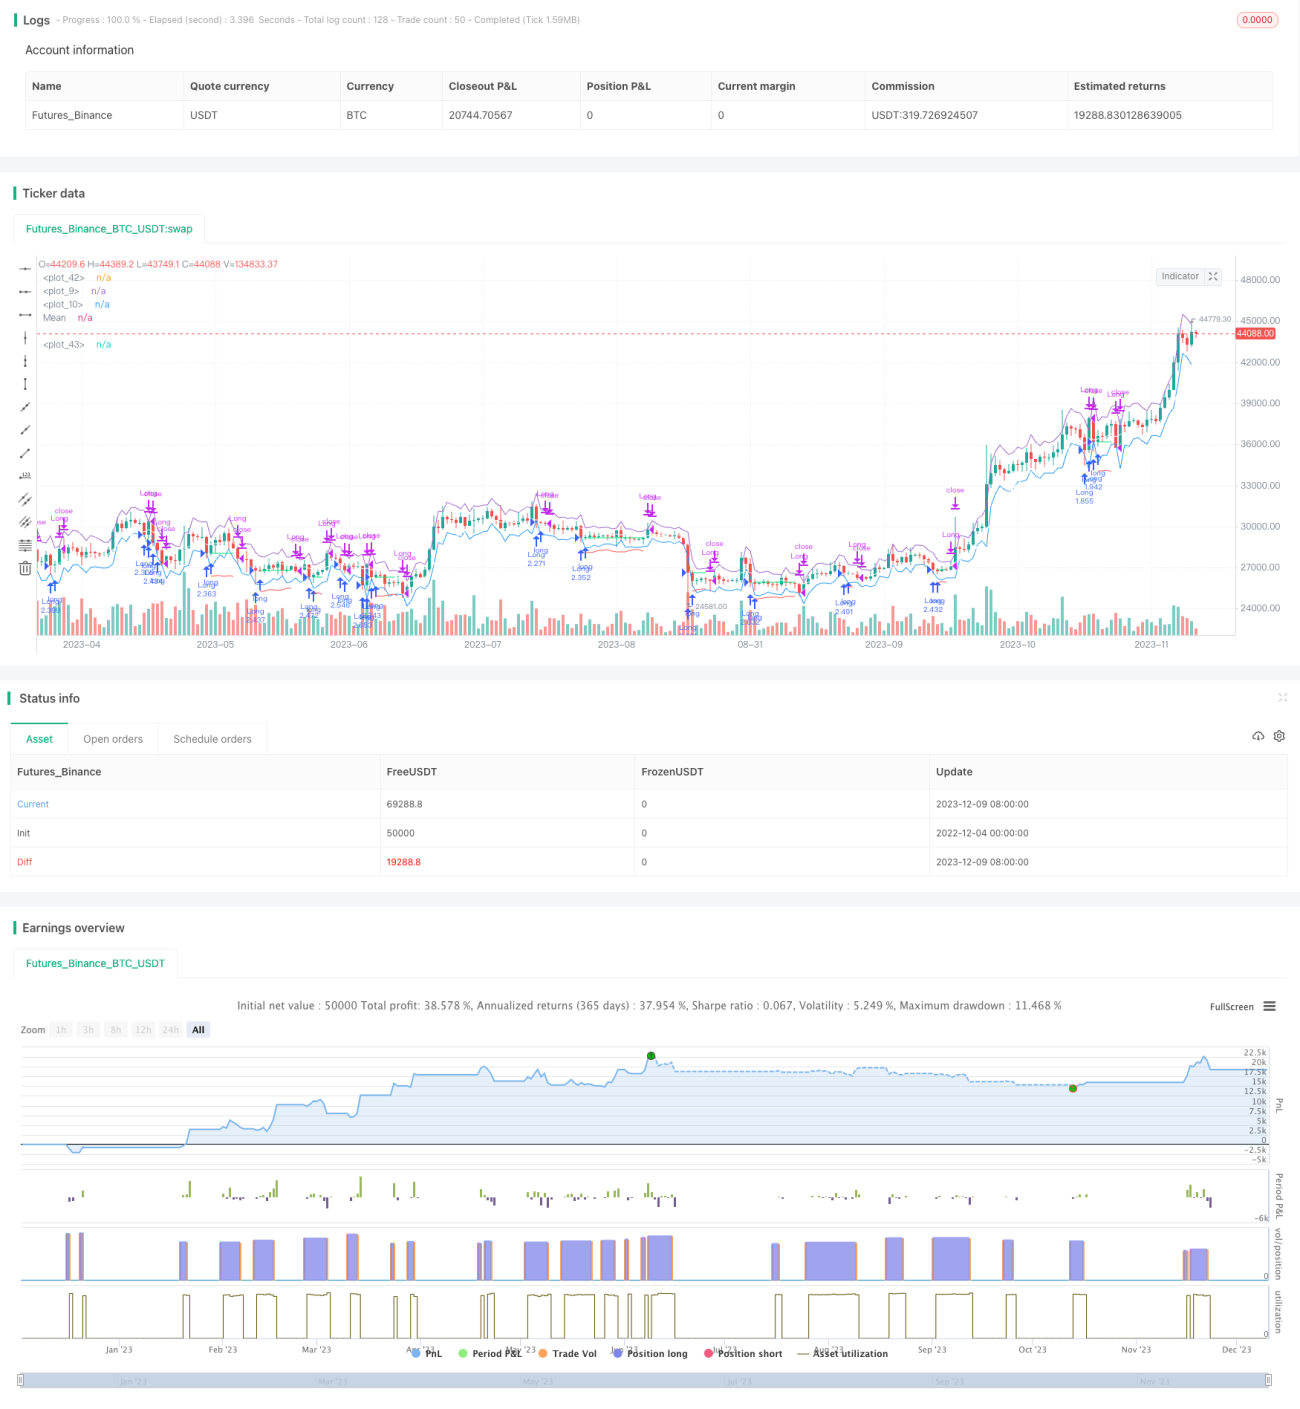
Task: Set zoom range to 24h
Action: [171, 1030]
